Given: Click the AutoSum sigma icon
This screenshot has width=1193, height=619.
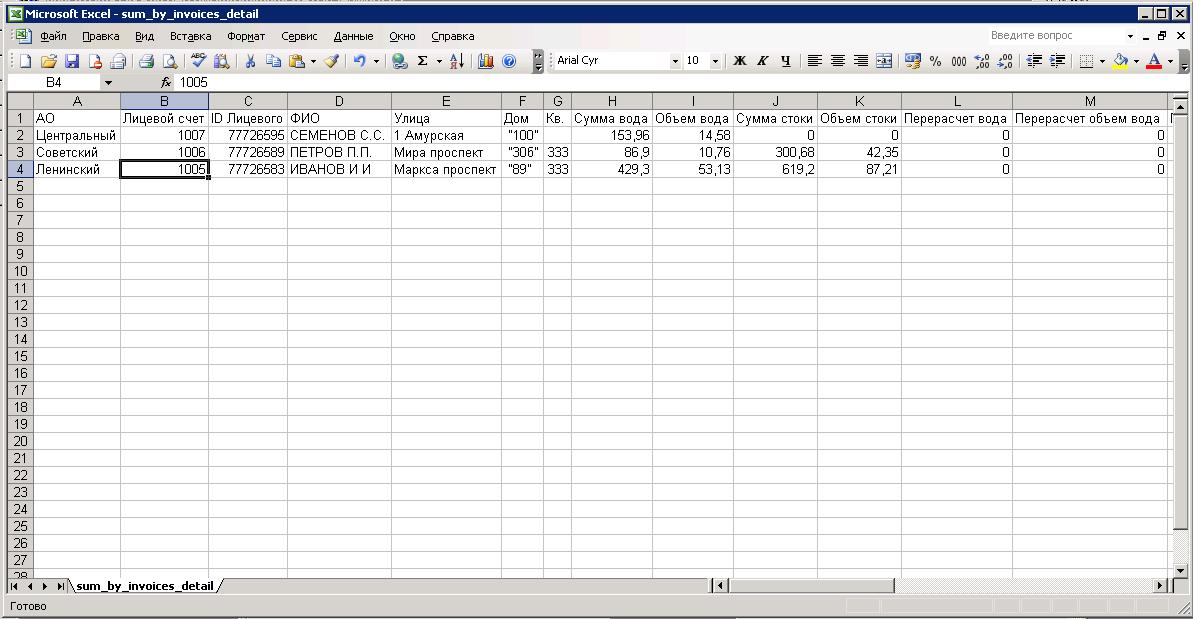Looking at the screenshot, I should (422, 61).
